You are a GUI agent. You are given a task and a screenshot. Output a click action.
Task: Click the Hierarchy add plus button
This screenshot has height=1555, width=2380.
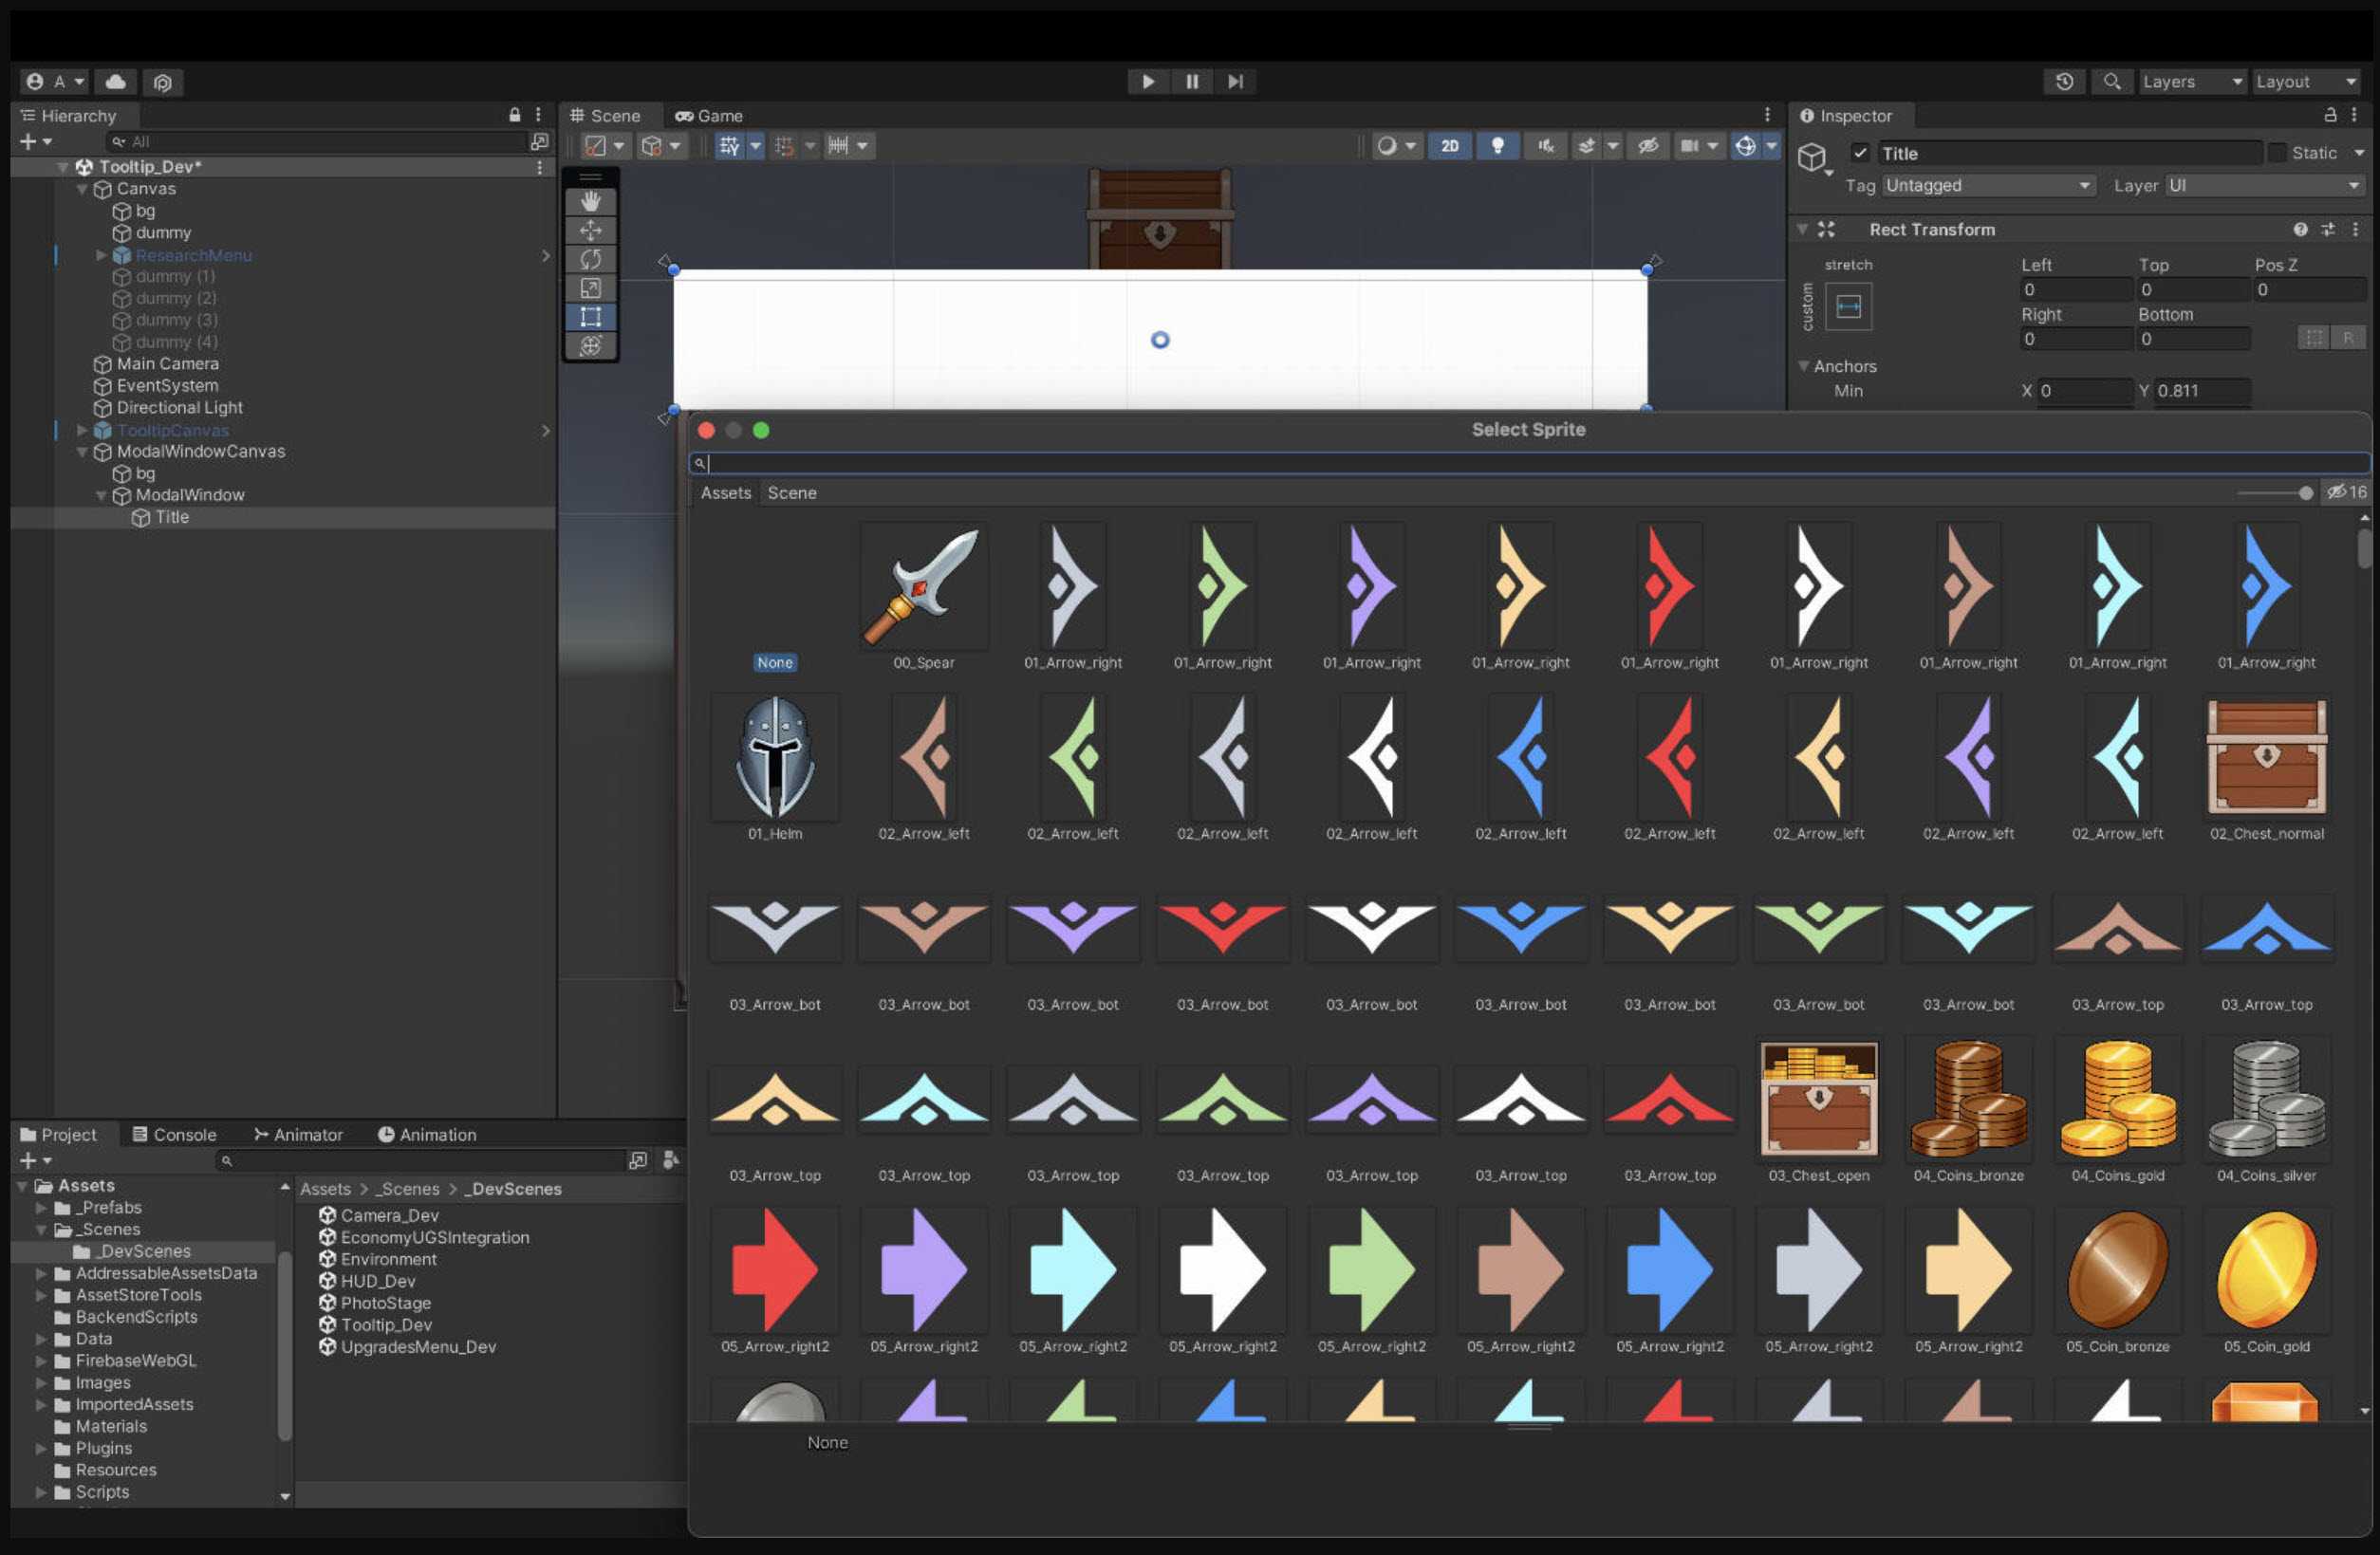[34, 142]
